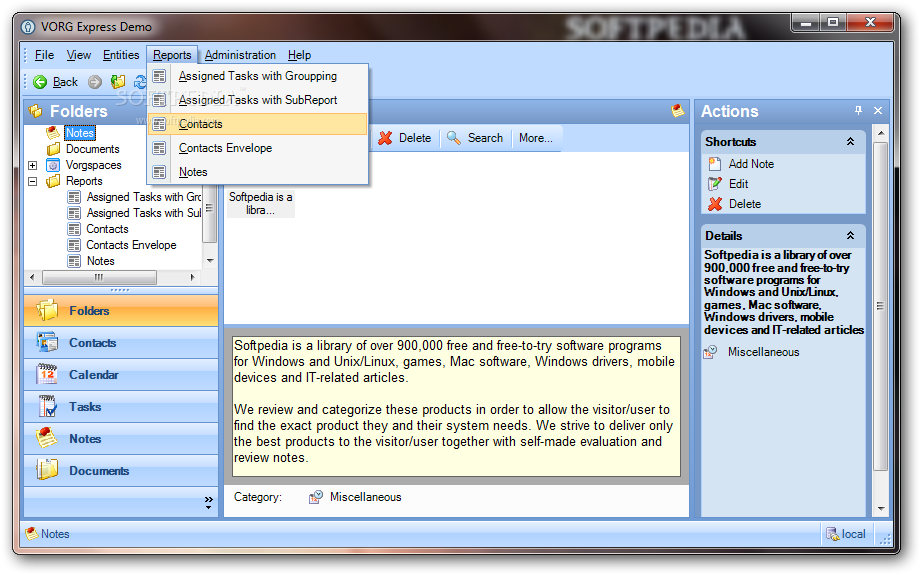Click the folder-up toolbar icon
Image resolution: width=921 pixels, height=575 pixels.
coord(118,82)
